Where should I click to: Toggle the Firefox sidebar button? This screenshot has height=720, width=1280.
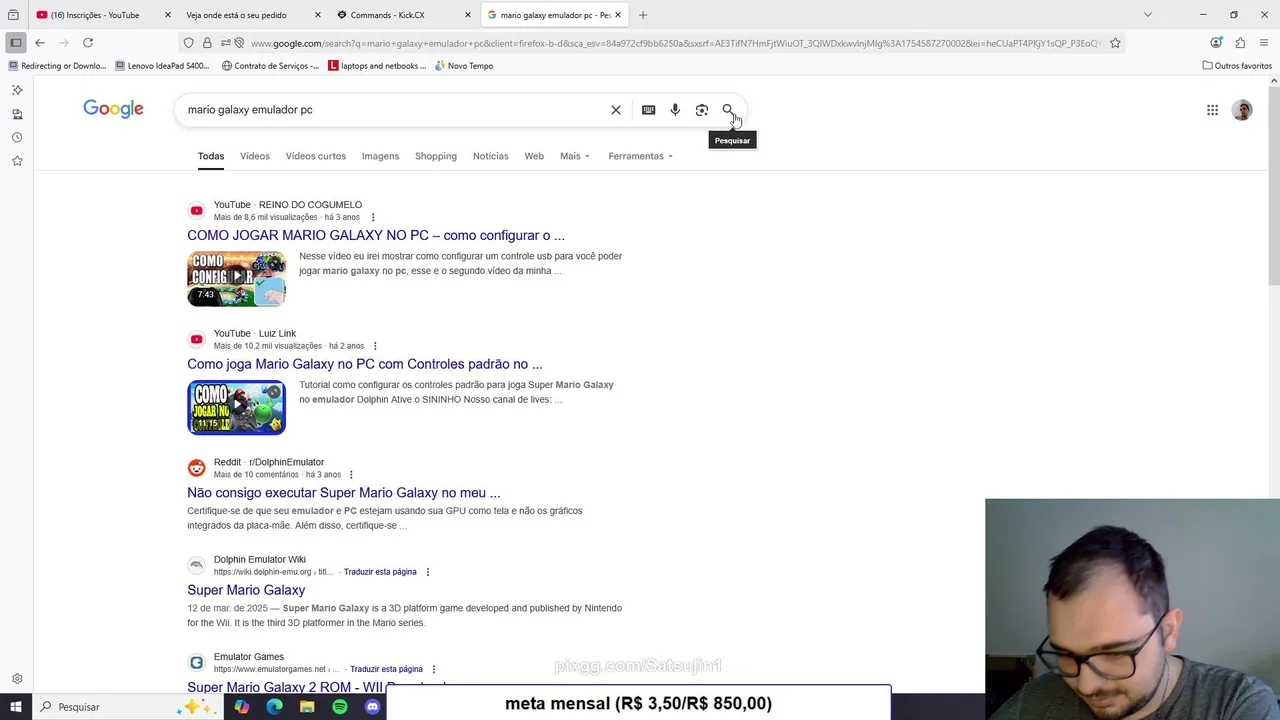15,43
